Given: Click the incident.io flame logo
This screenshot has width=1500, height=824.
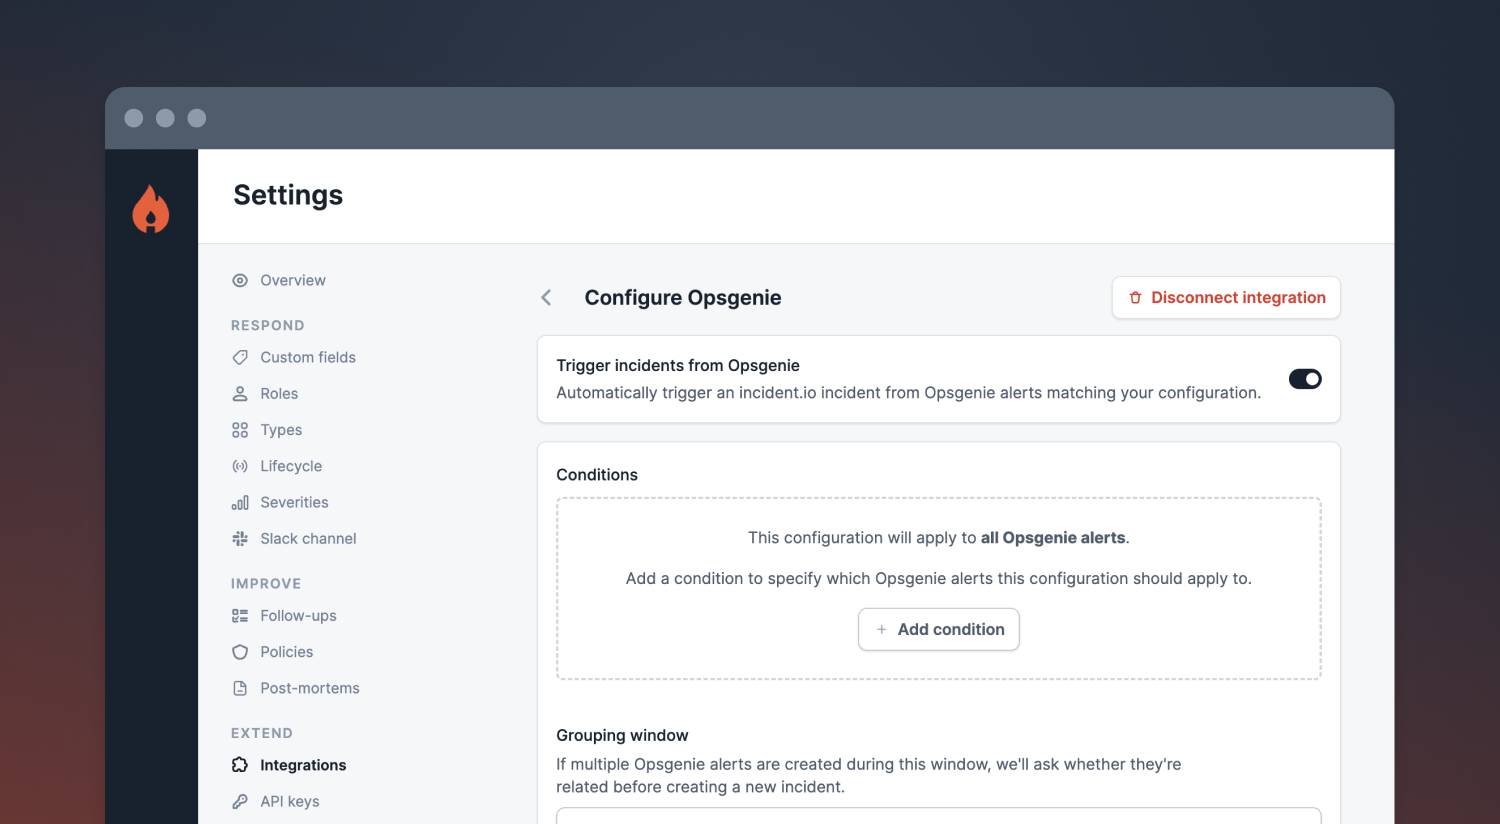Looking at the screenshot, I should point(151,209).
